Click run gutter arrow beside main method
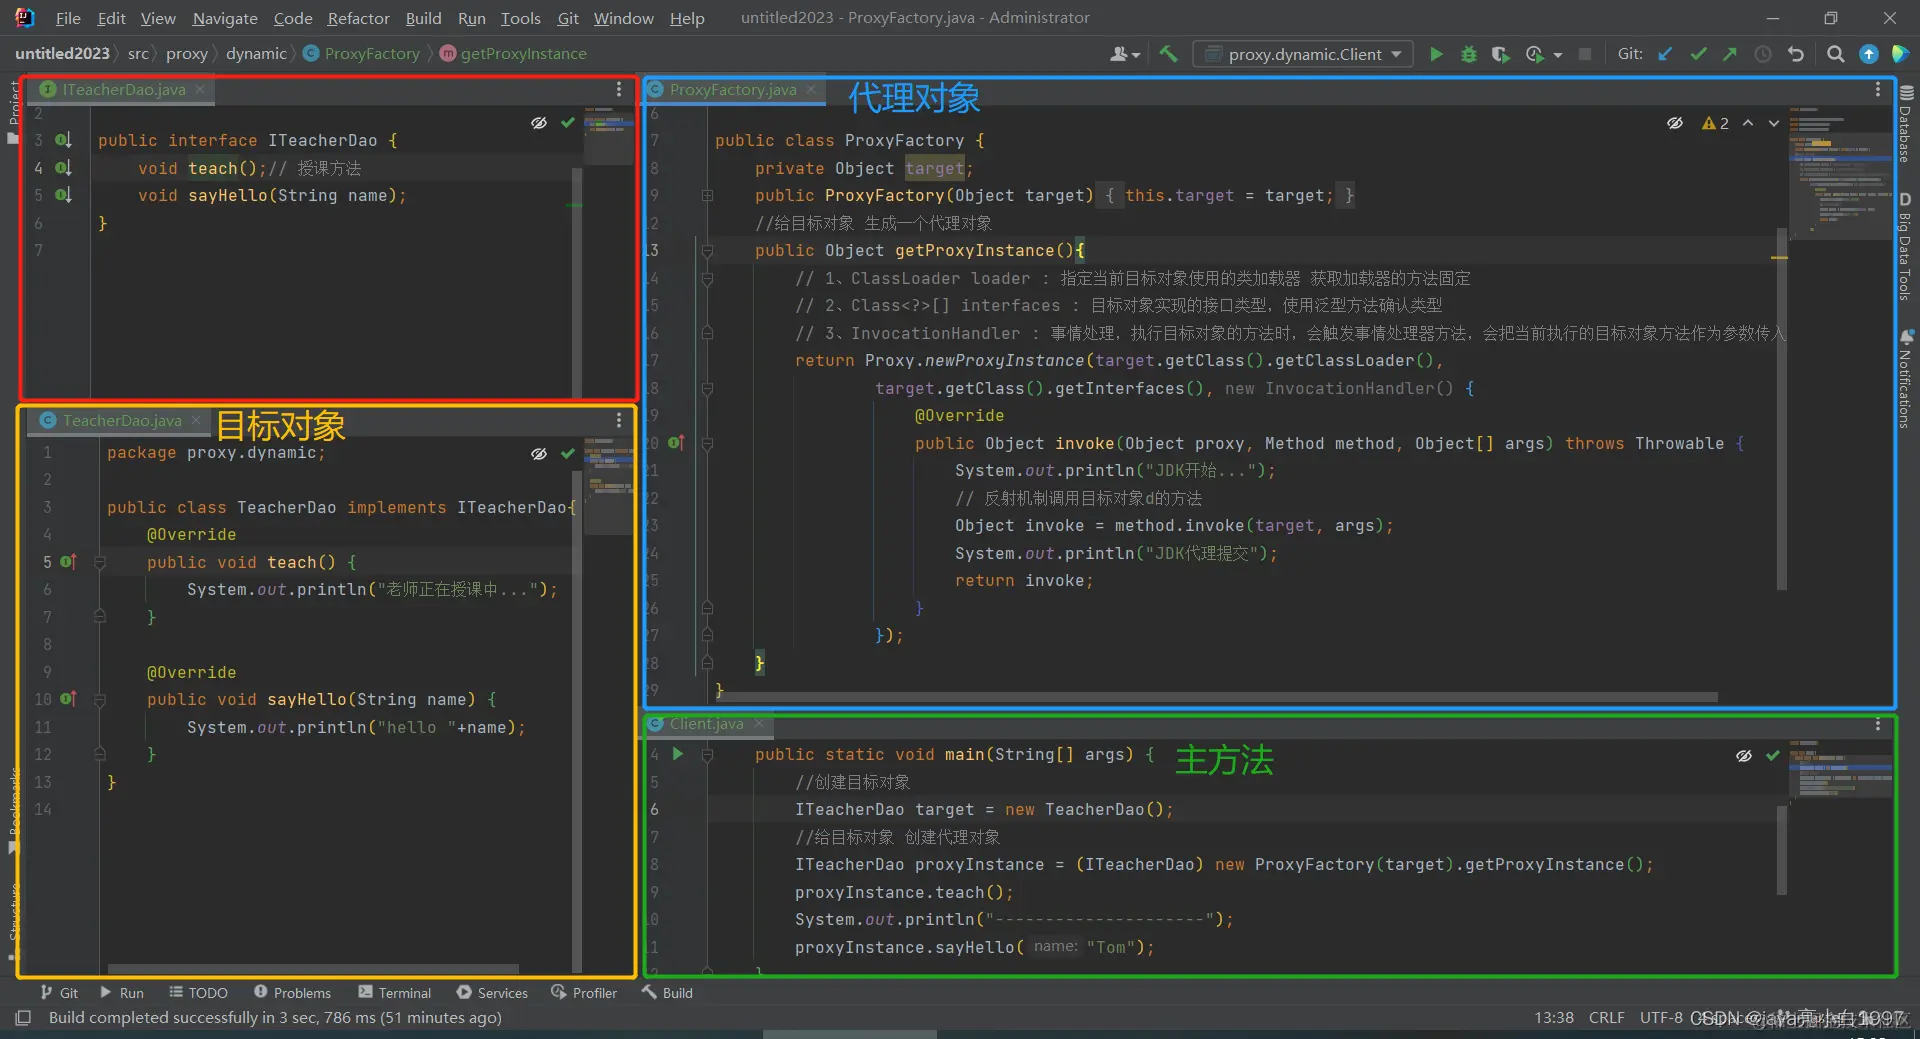This screenshot has height=1039, width=1920. pyautogui.click(x=678, y=754)
